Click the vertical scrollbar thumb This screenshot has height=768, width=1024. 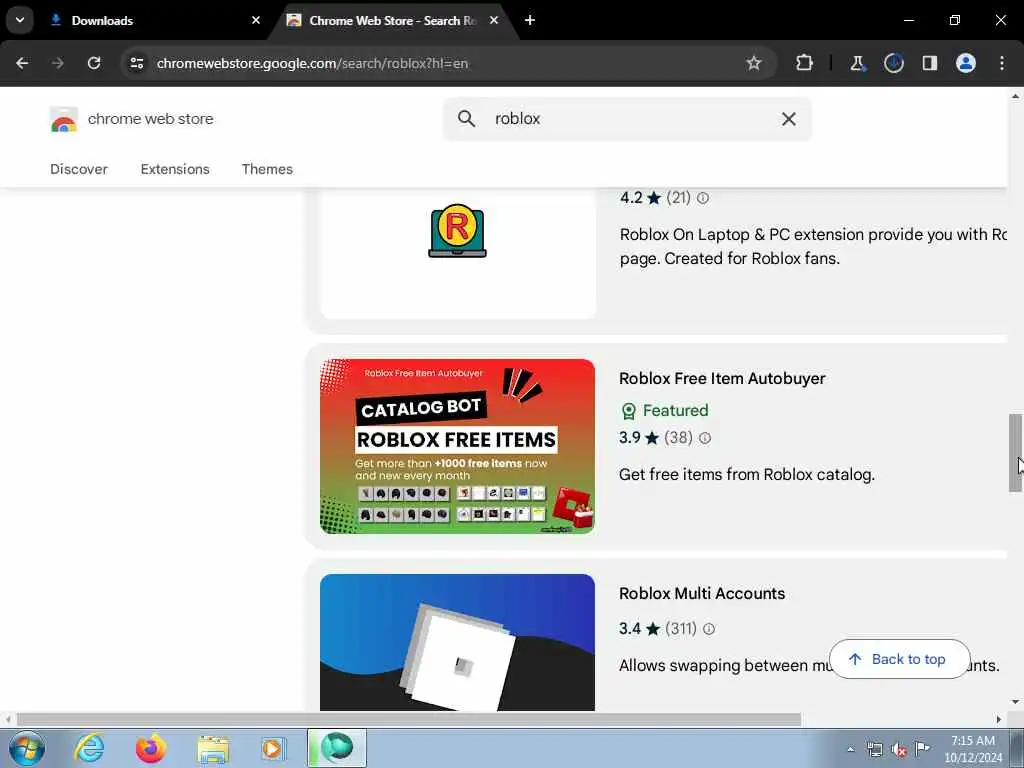tap(1015, 453)
